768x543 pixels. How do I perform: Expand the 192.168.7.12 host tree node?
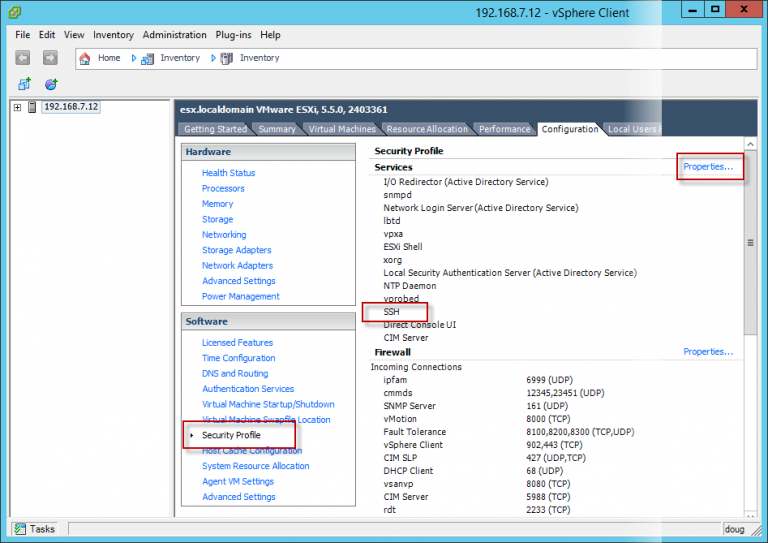17,107
